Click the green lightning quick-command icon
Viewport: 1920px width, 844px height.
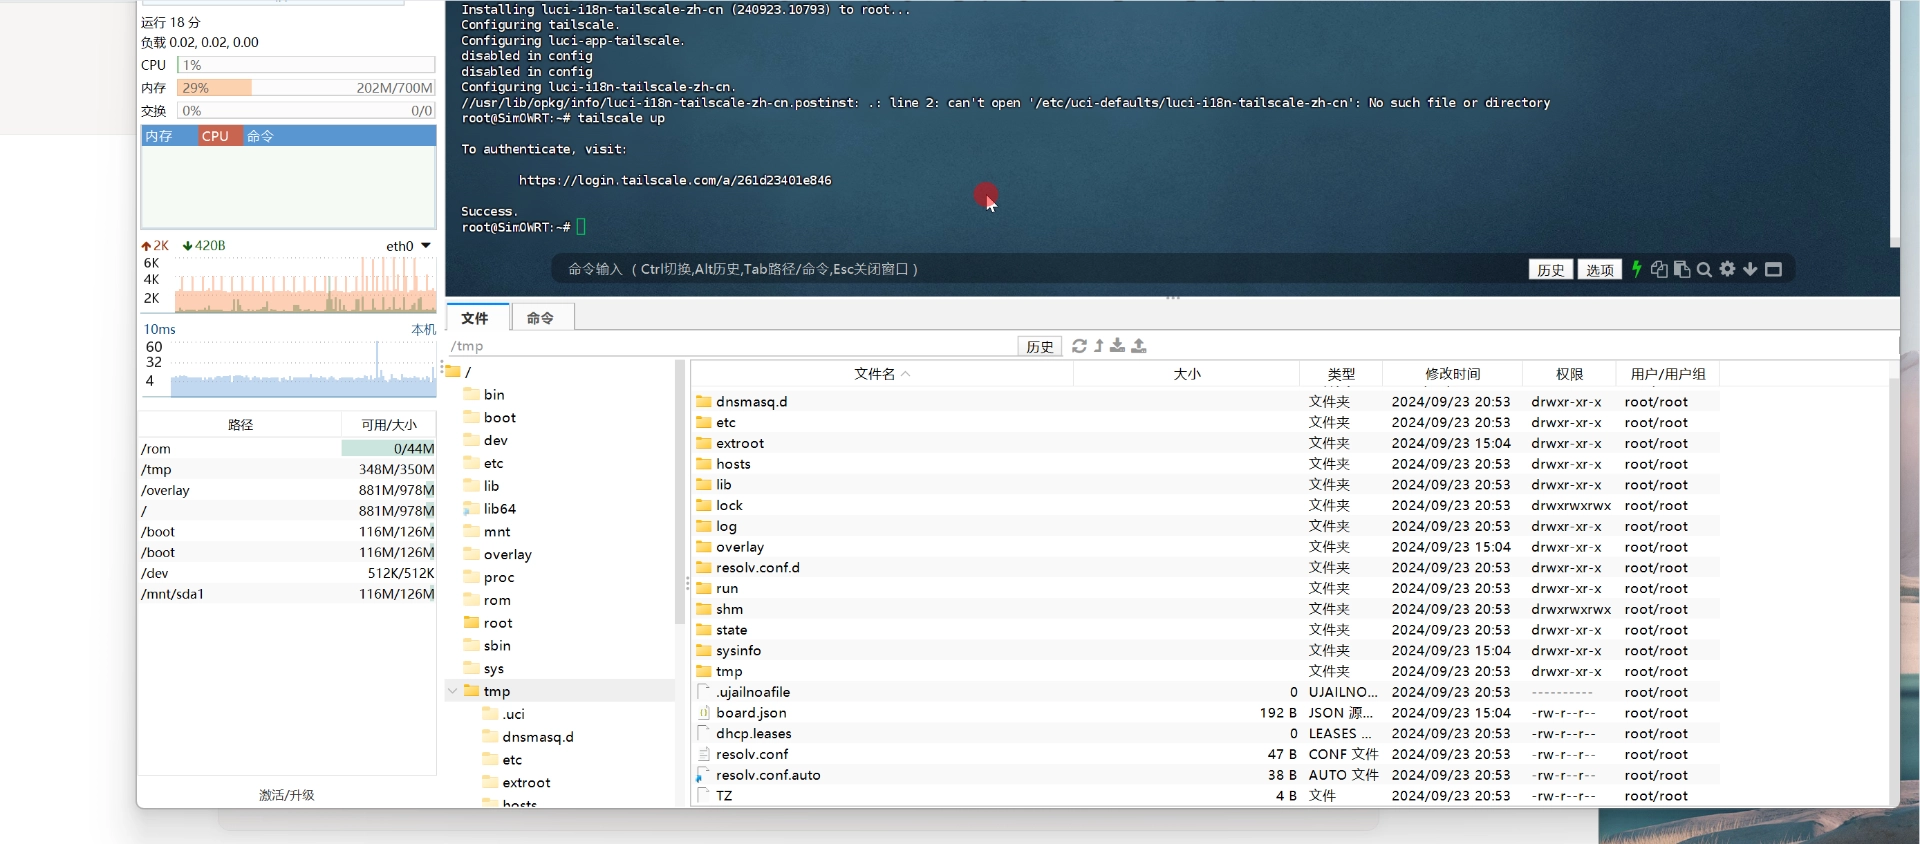pos(1637,269)
